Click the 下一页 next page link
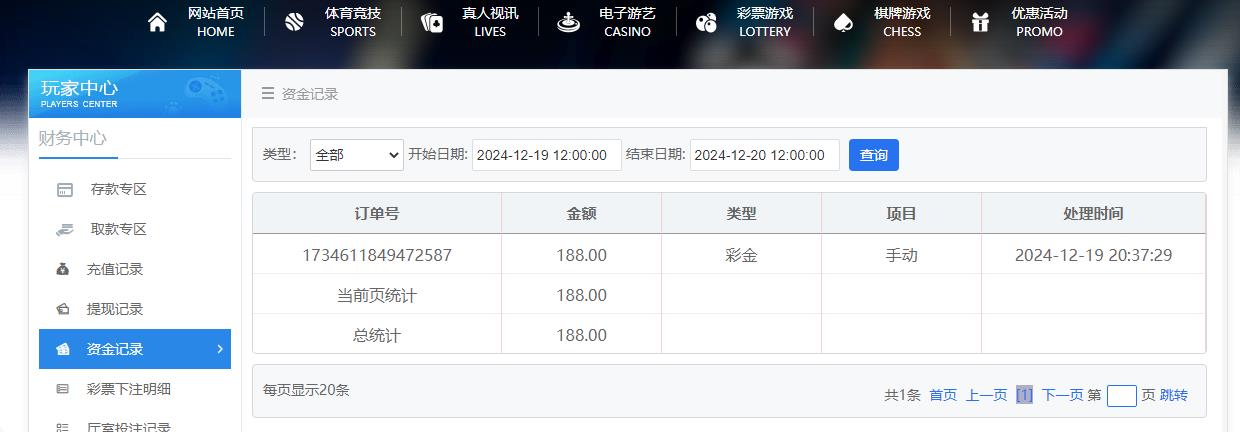The height and width of the screenshot is (432, 1240). tap(1062, 395)
